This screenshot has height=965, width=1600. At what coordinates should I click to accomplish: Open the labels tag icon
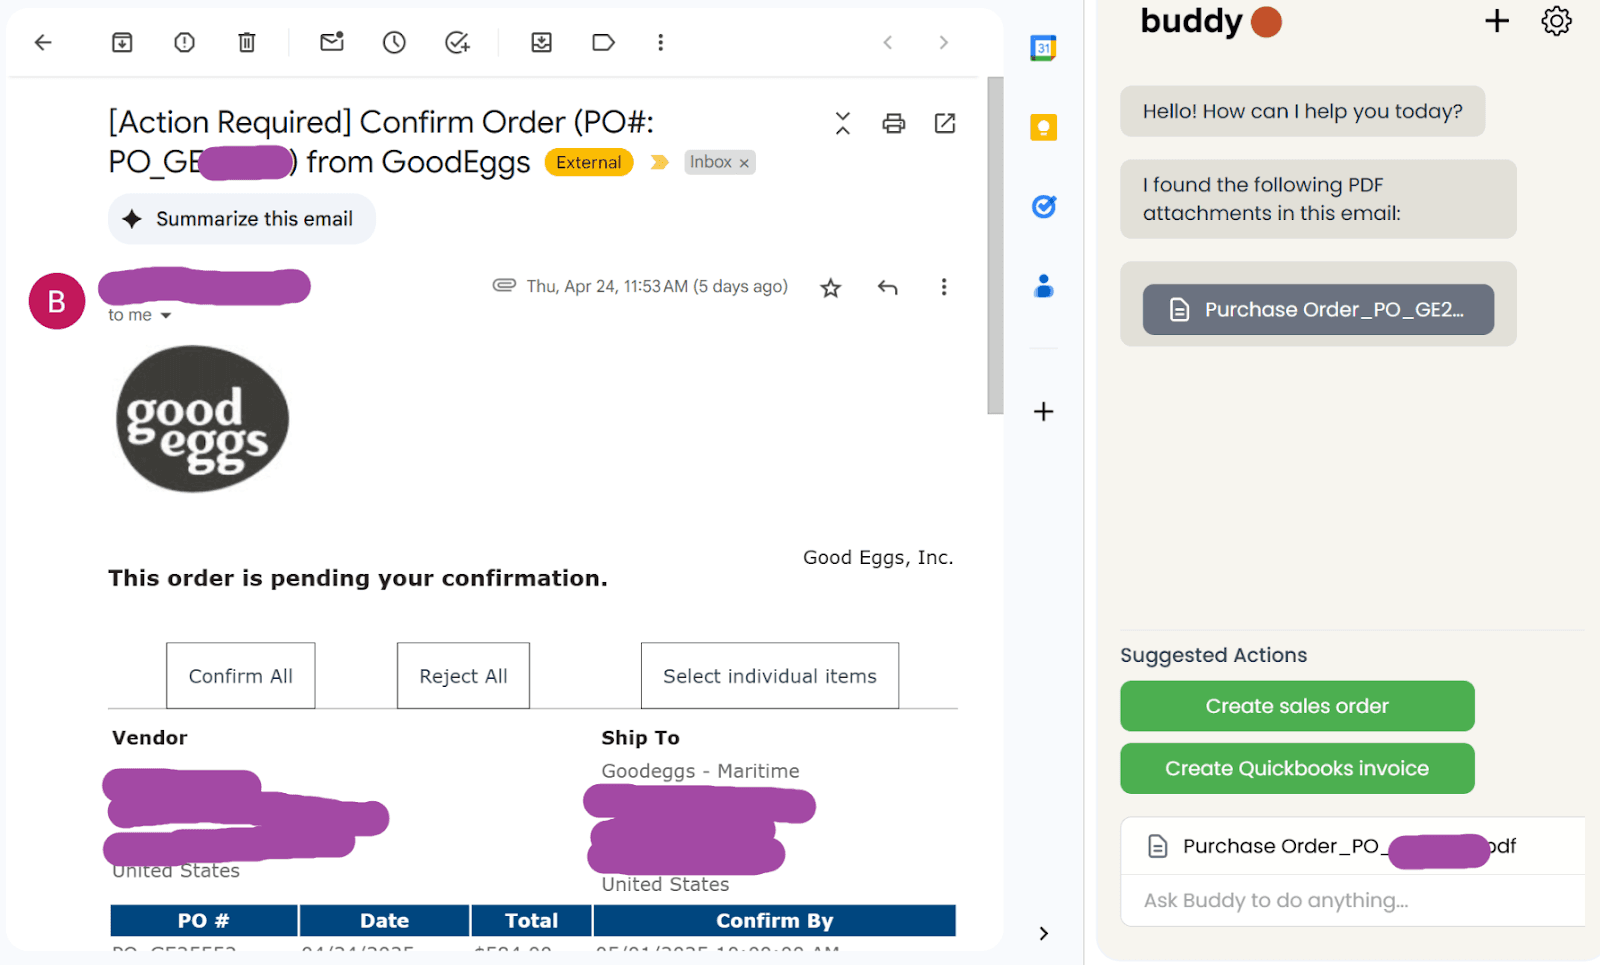[603, 42]
